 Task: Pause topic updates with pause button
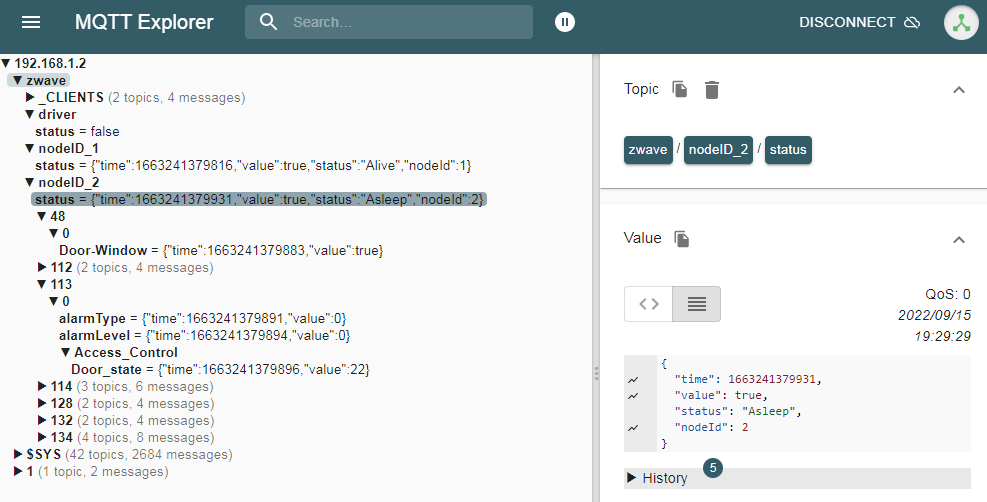565,22
